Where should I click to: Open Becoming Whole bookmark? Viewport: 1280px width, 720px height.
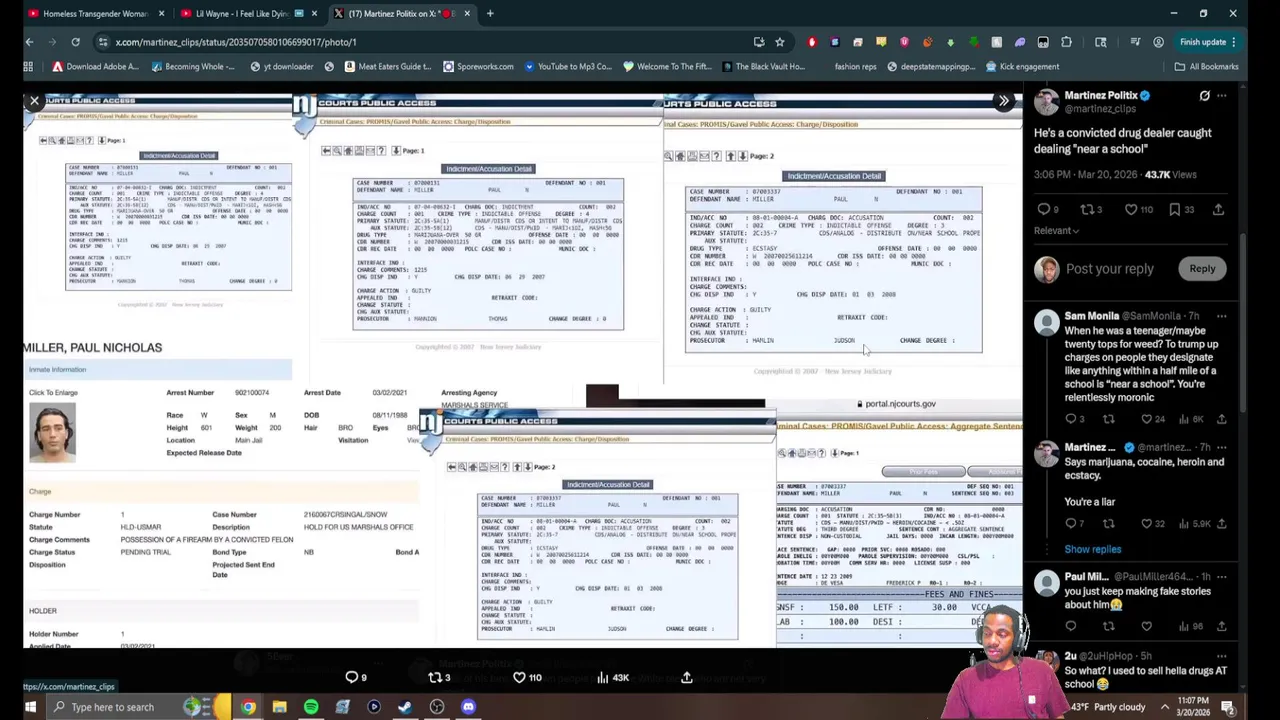192,67
